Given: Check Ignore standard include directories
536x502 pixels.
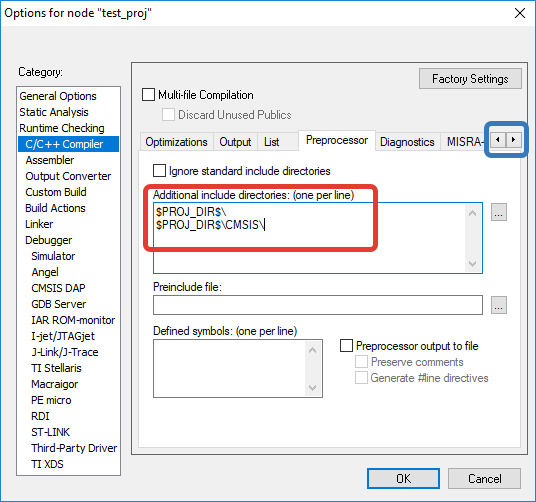Looking at the screenshot, I should 159,171.
